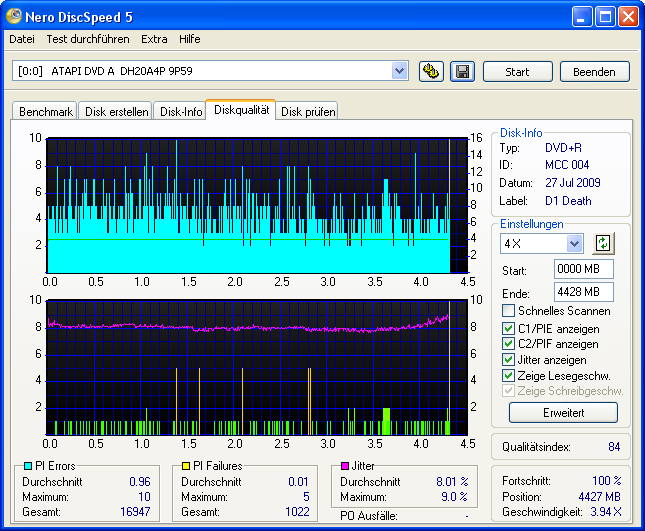Maximize the Nero DiscSpeed window

605,17
